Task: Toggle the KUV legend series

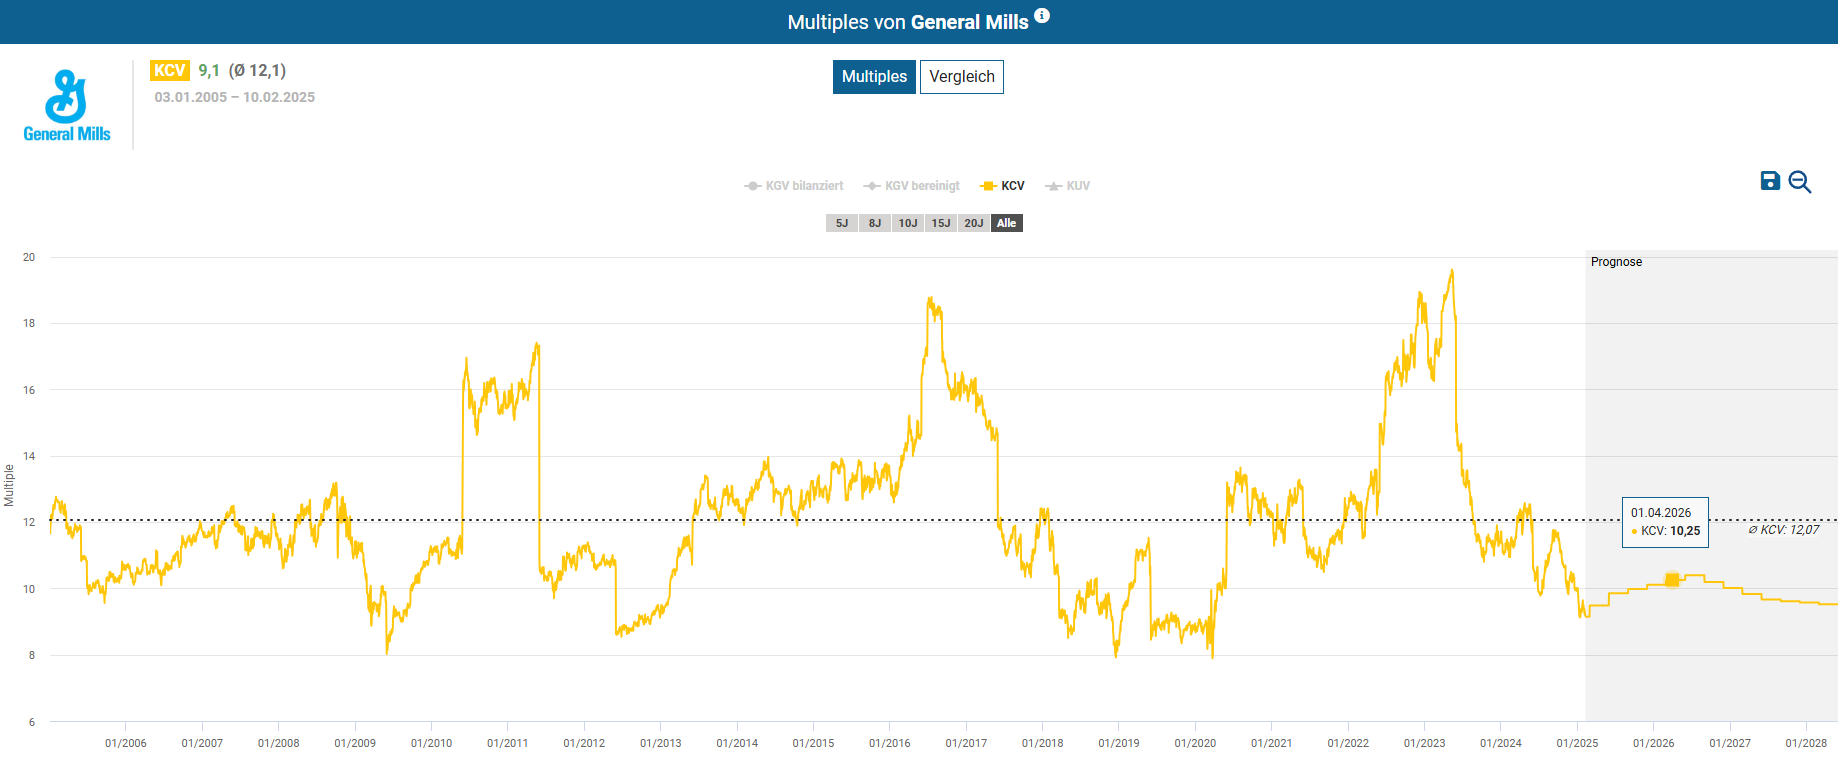Action: coord(1068,186)
